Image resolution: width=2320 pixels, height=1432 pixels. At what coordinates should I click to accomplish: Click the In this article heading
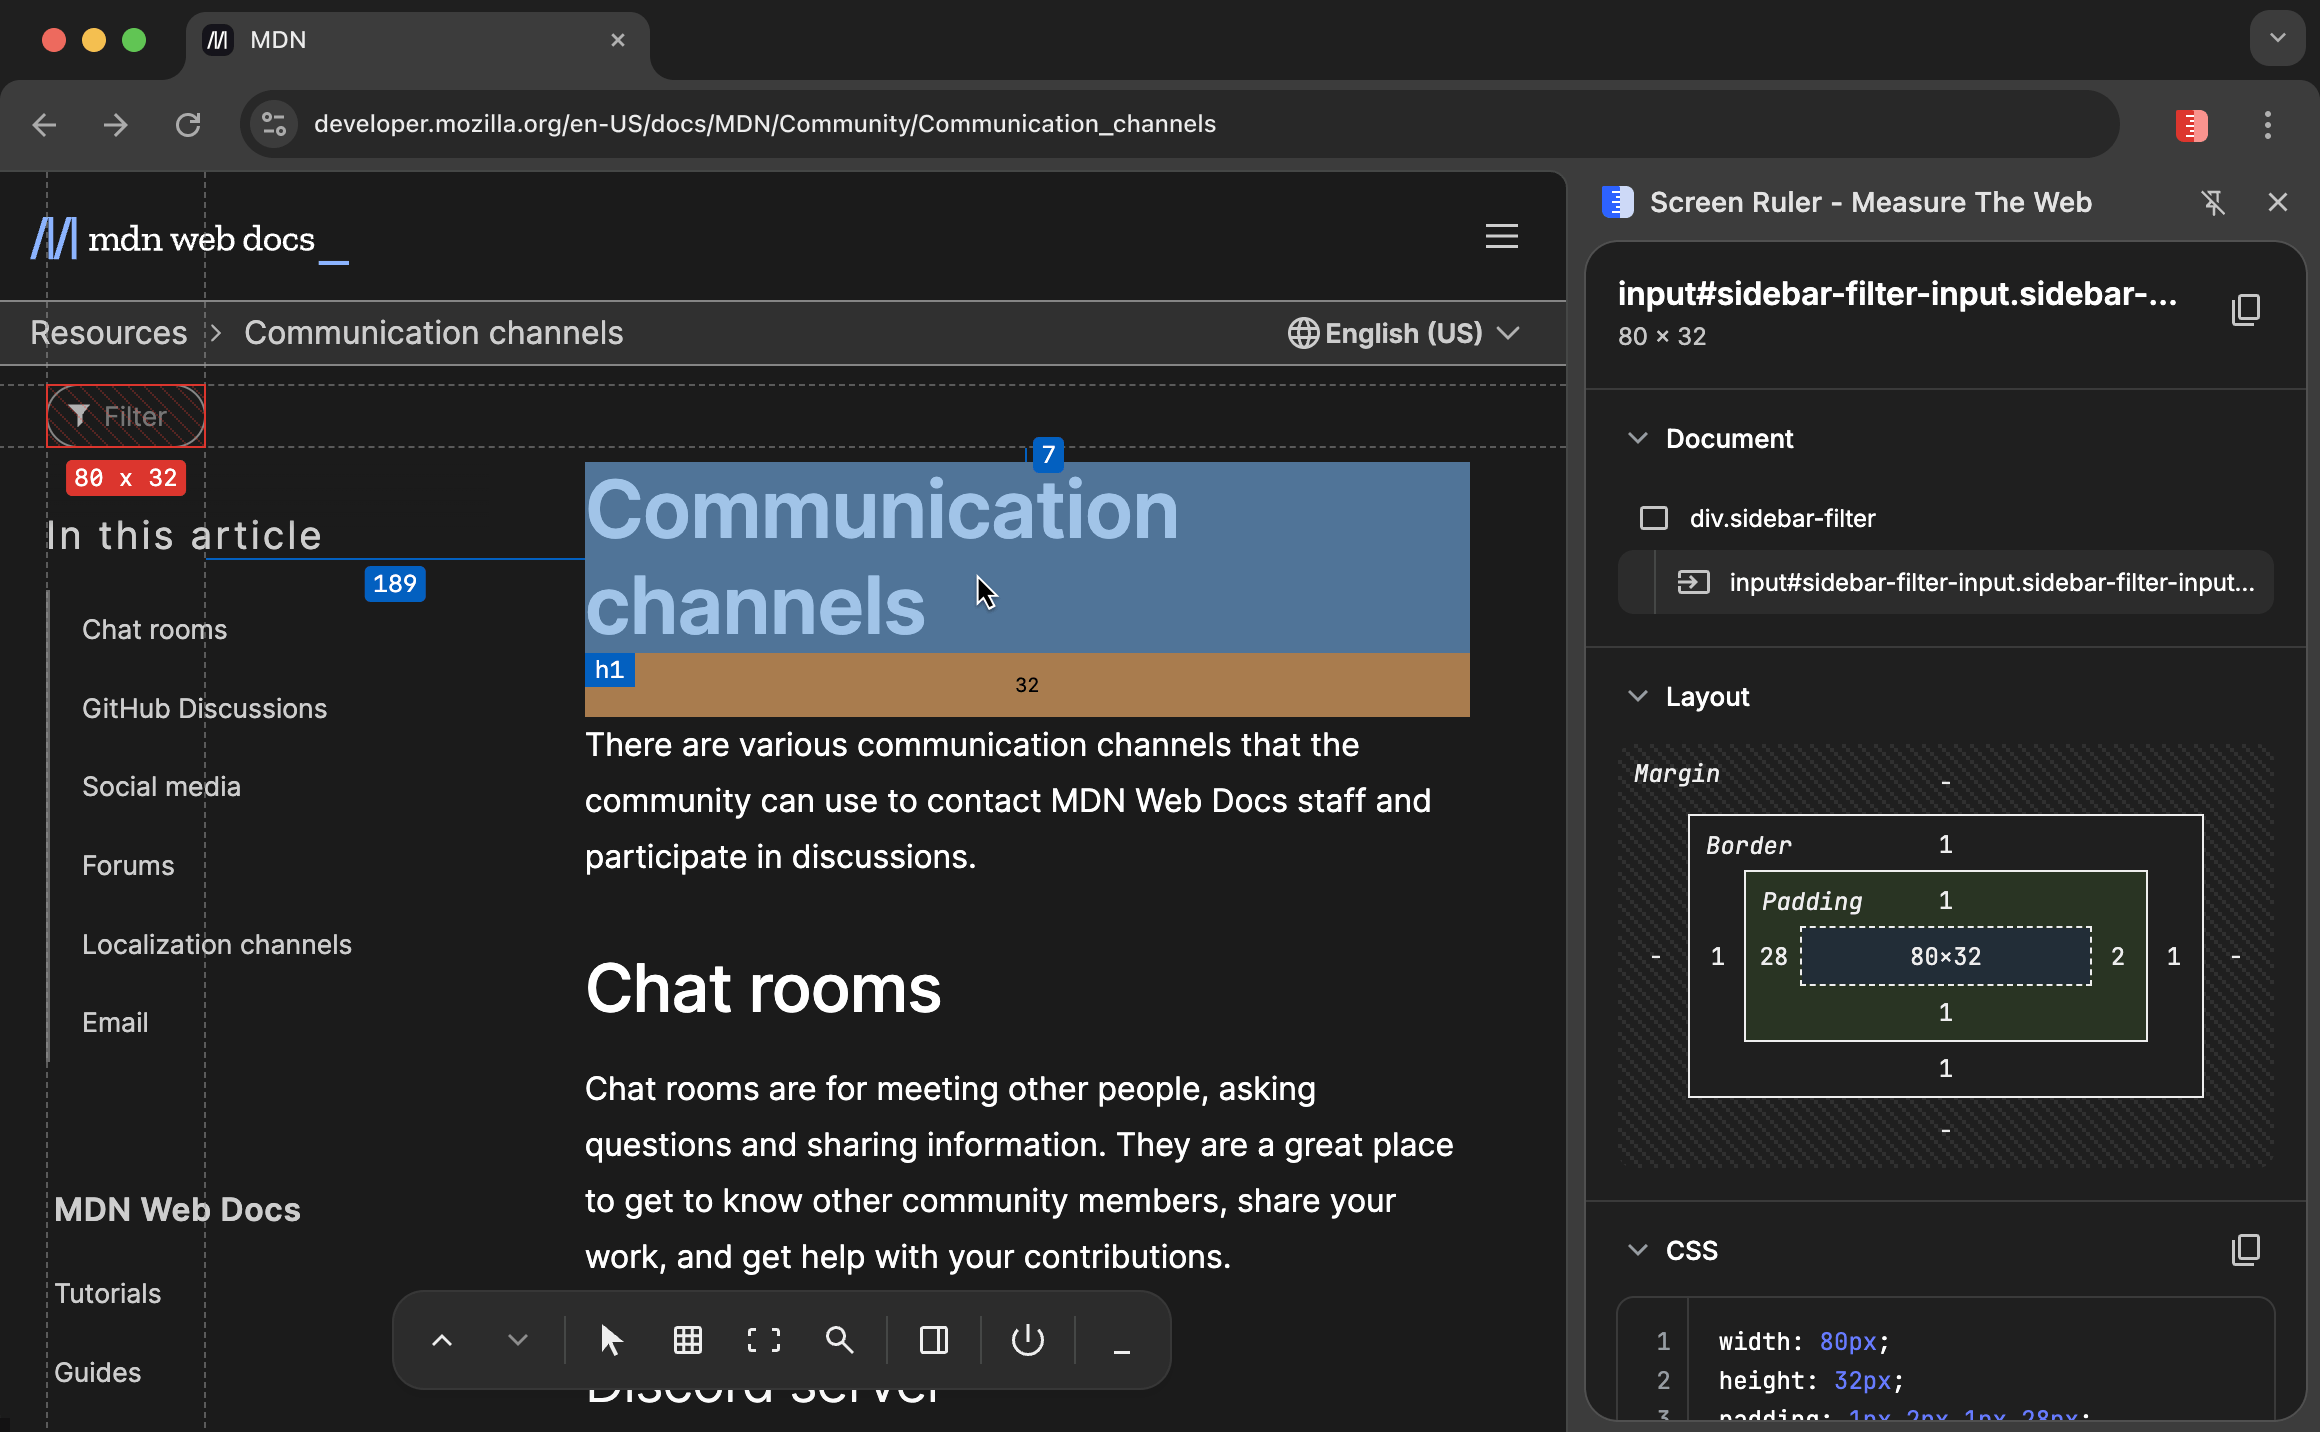[184, 536]
